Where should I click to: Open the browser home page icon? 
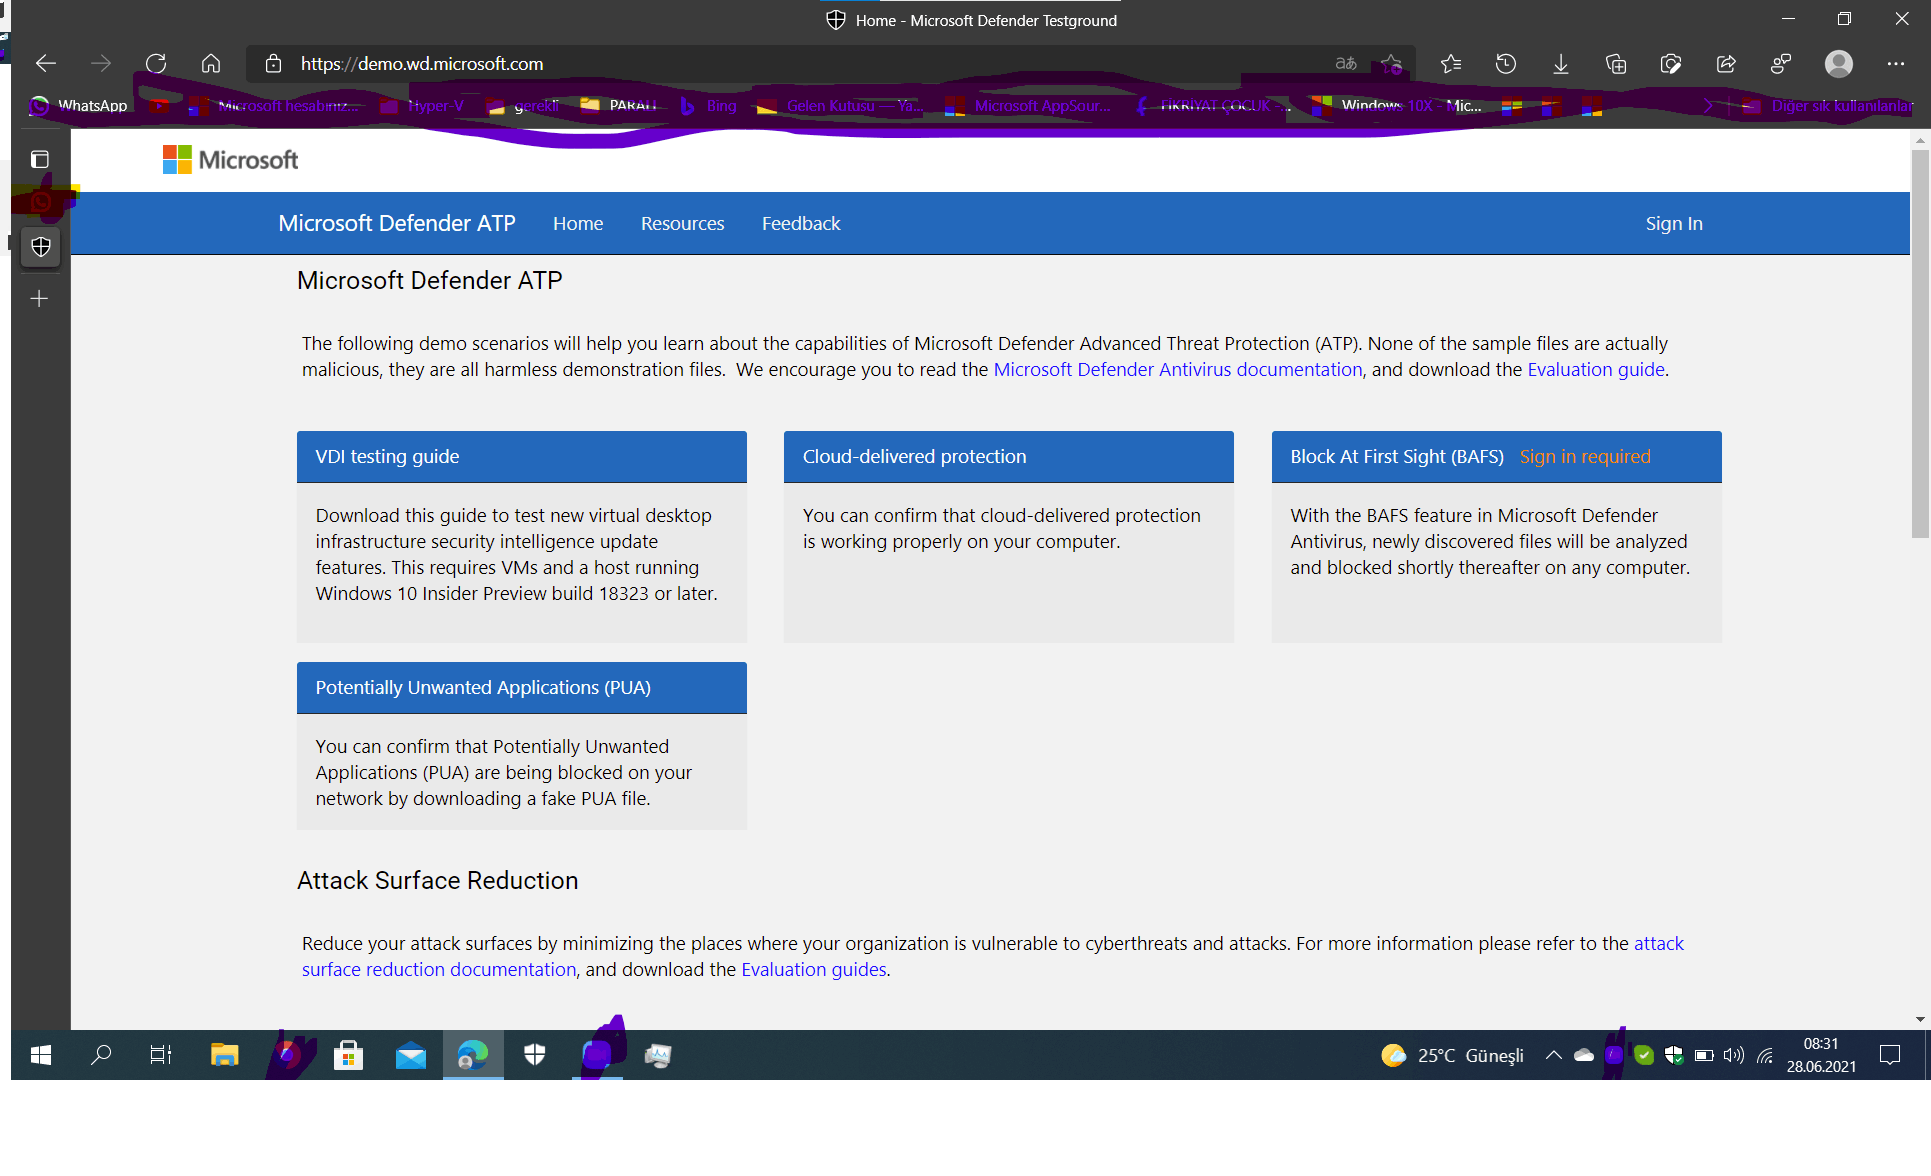tap(211, 63)
